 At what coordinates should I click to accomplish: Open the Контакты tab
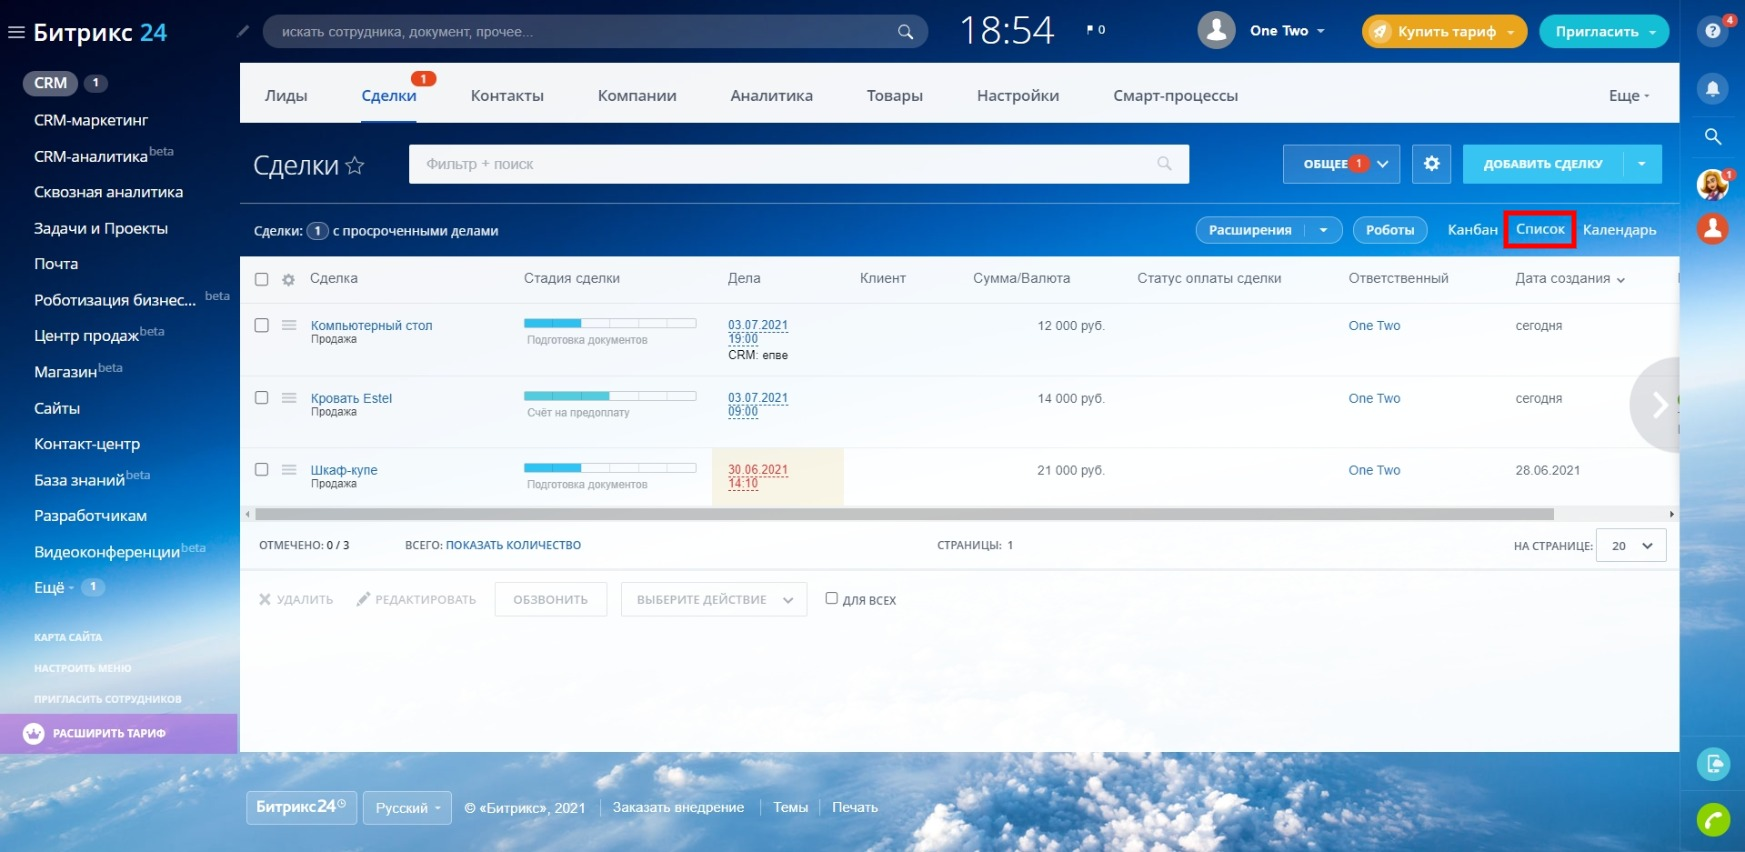coord(507,96)
